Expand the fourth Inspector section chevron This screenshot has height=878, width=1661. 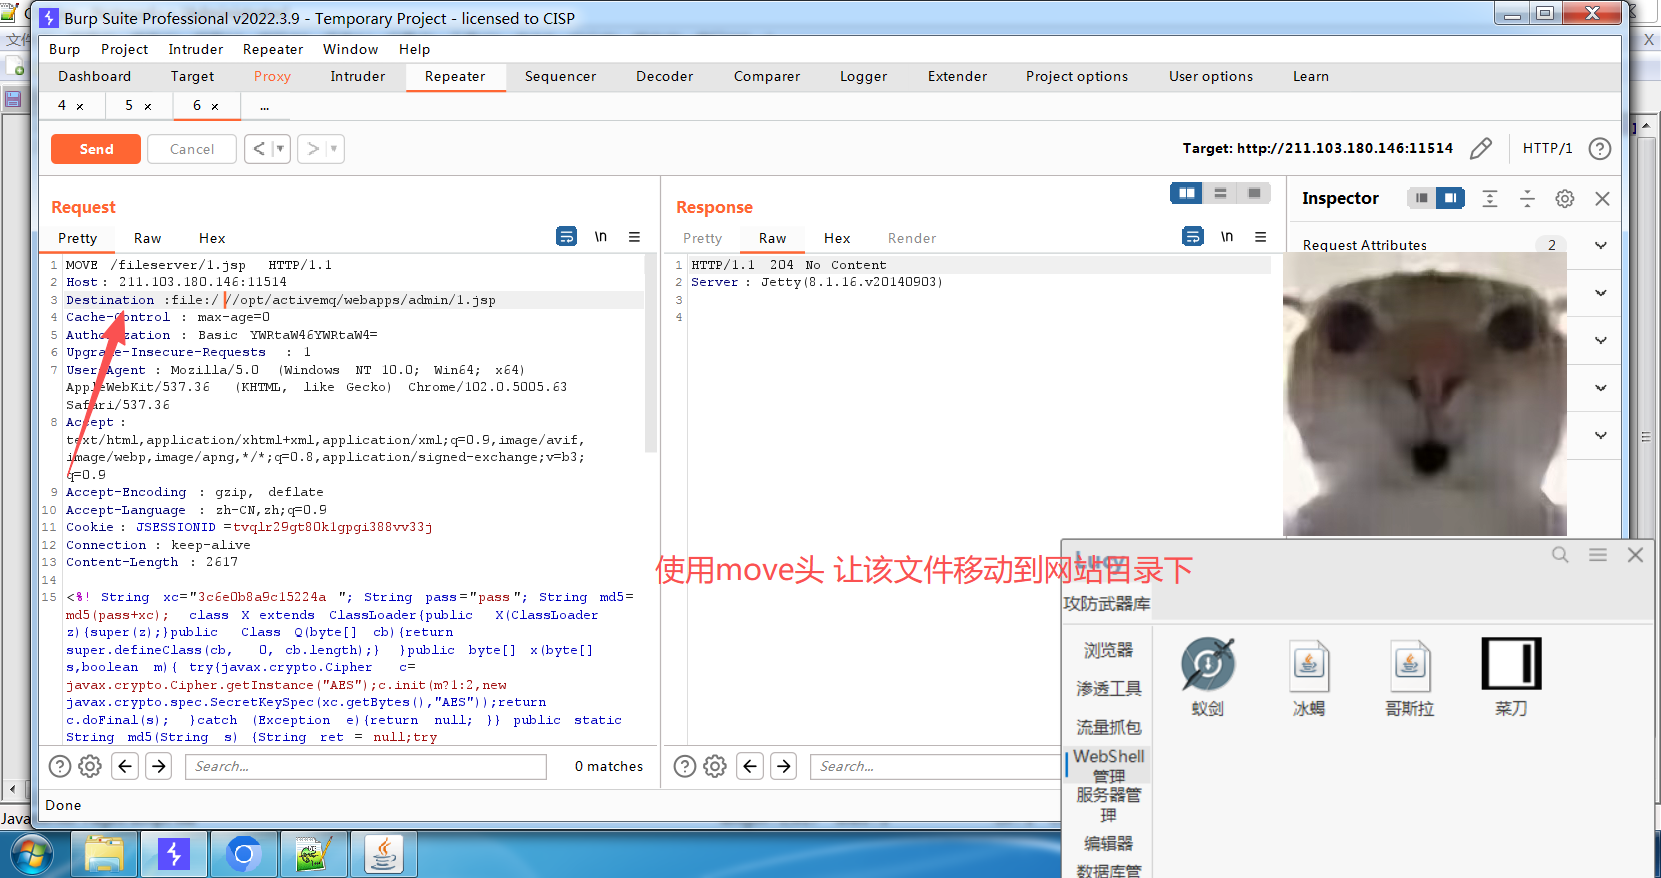pyautogui.click(x=1600, y=388)
